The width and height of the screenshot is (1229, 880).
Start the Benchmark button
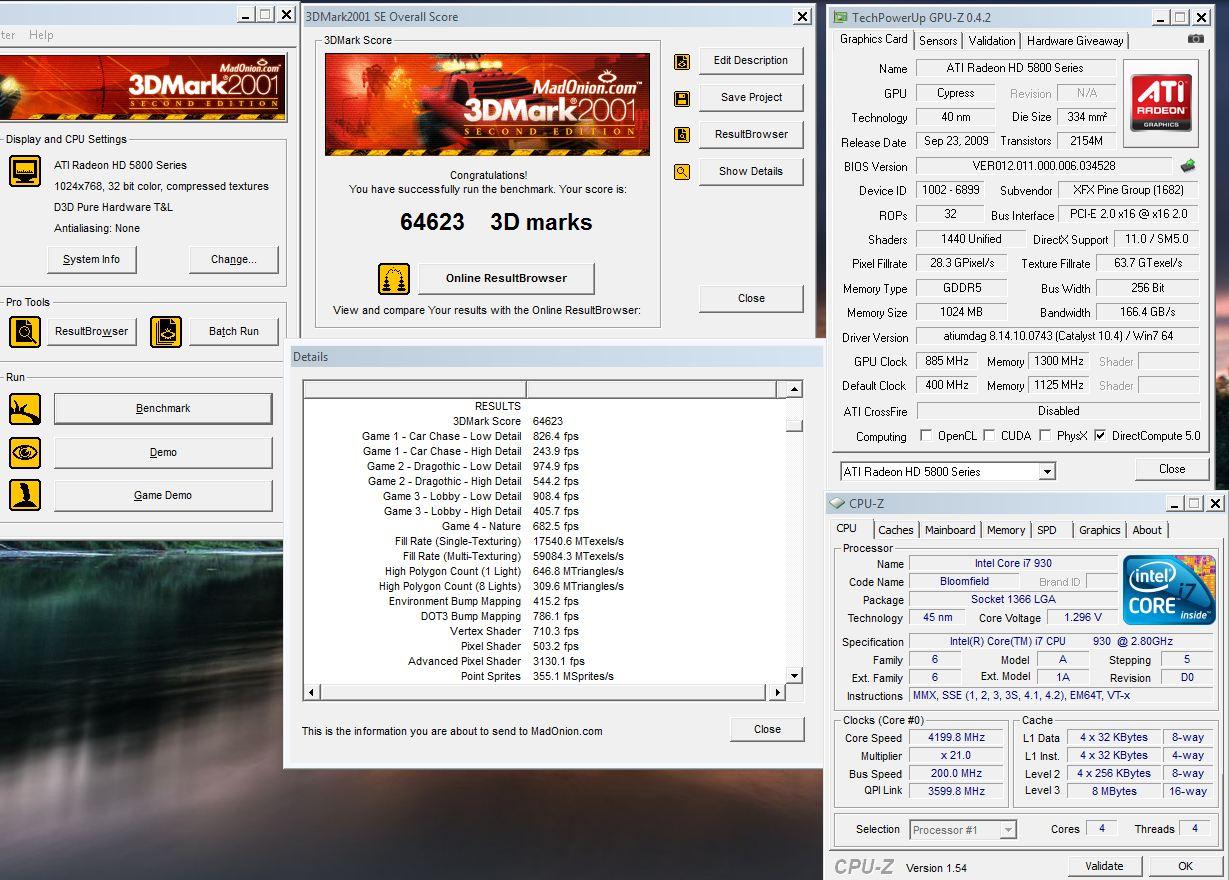coord(163,408)
